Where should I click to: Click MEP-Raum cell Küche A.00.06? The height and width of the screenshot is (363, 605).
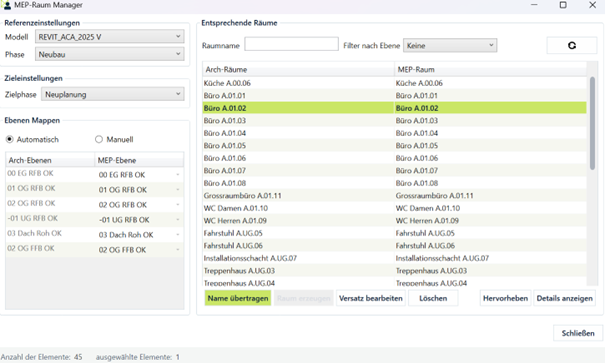490,83
